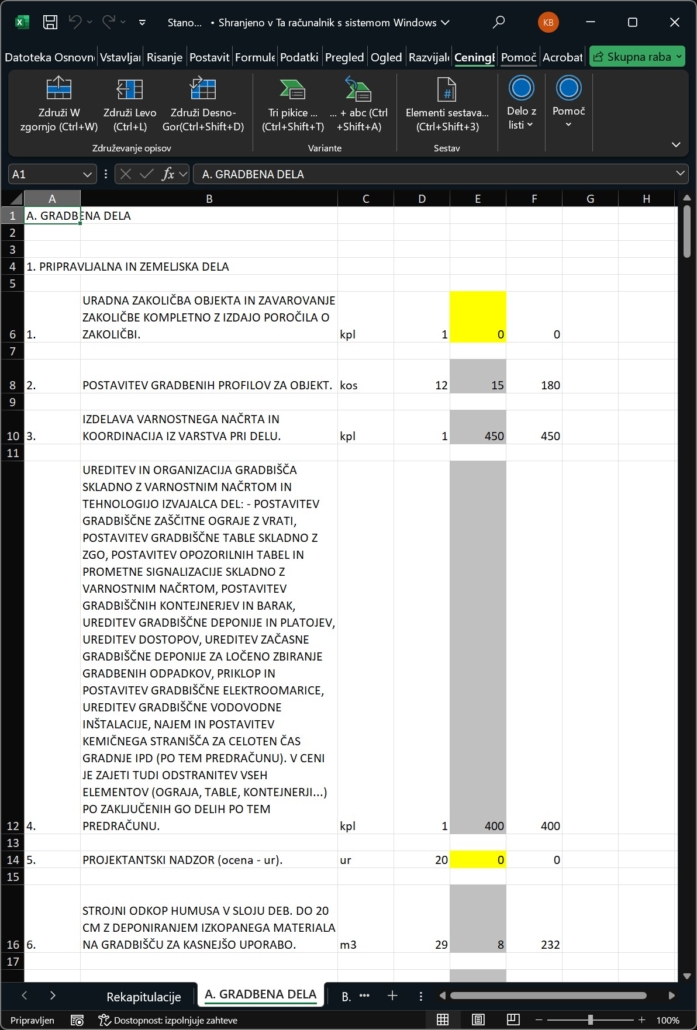Click Združi Desno-Gor merge icon
The height and width of the screenshot is (1030, 697).
204,89
